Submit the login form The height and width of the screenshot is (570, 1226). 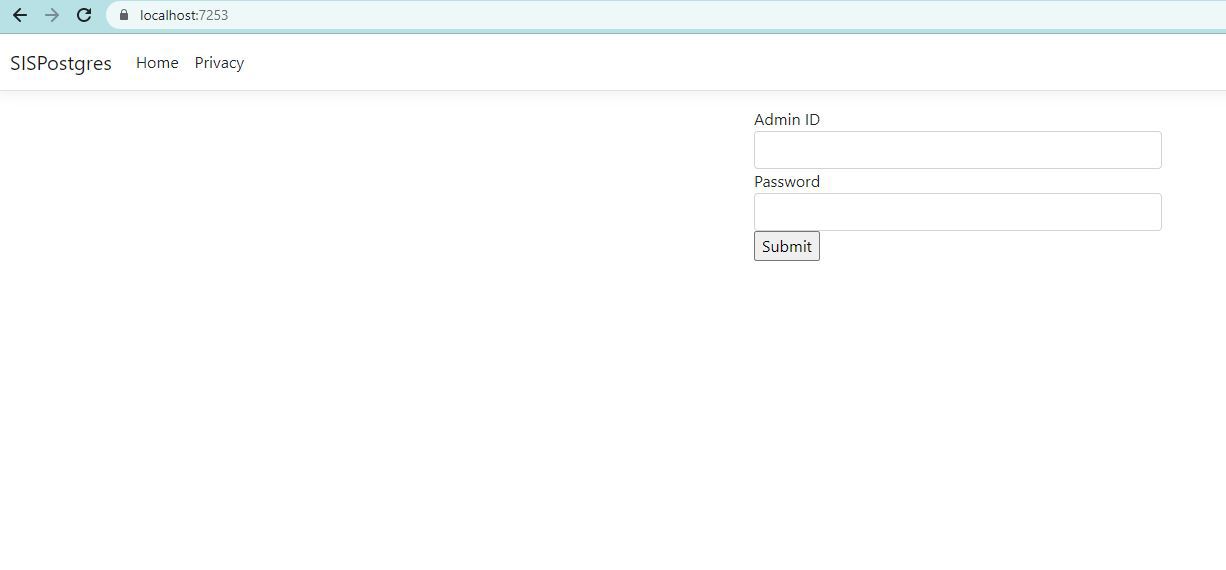(787, 246)
